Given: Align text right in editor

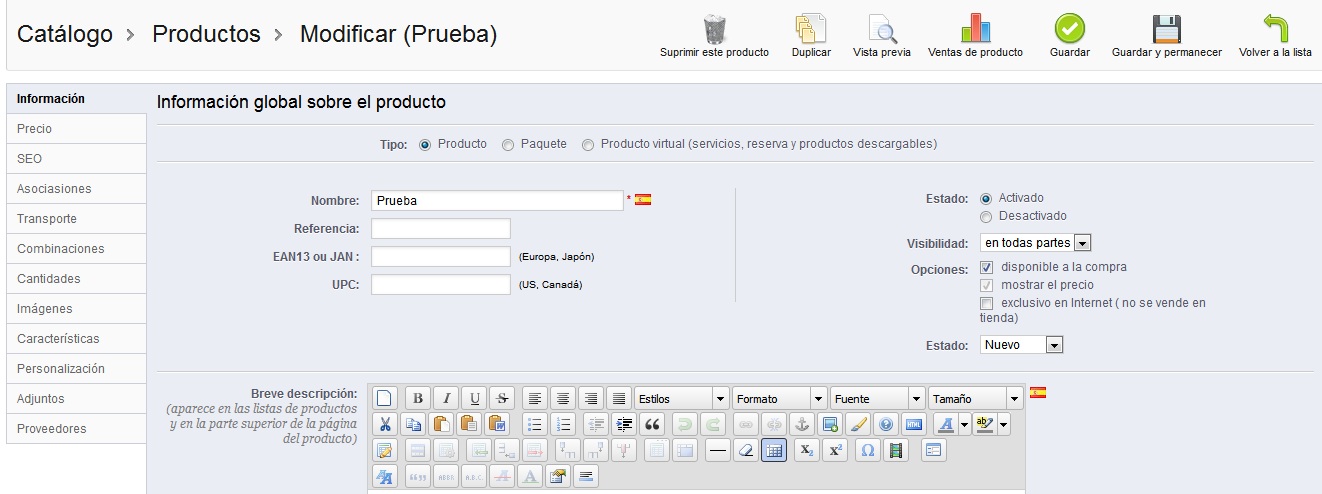Looking at the screenshot, I should click(591, 398).
